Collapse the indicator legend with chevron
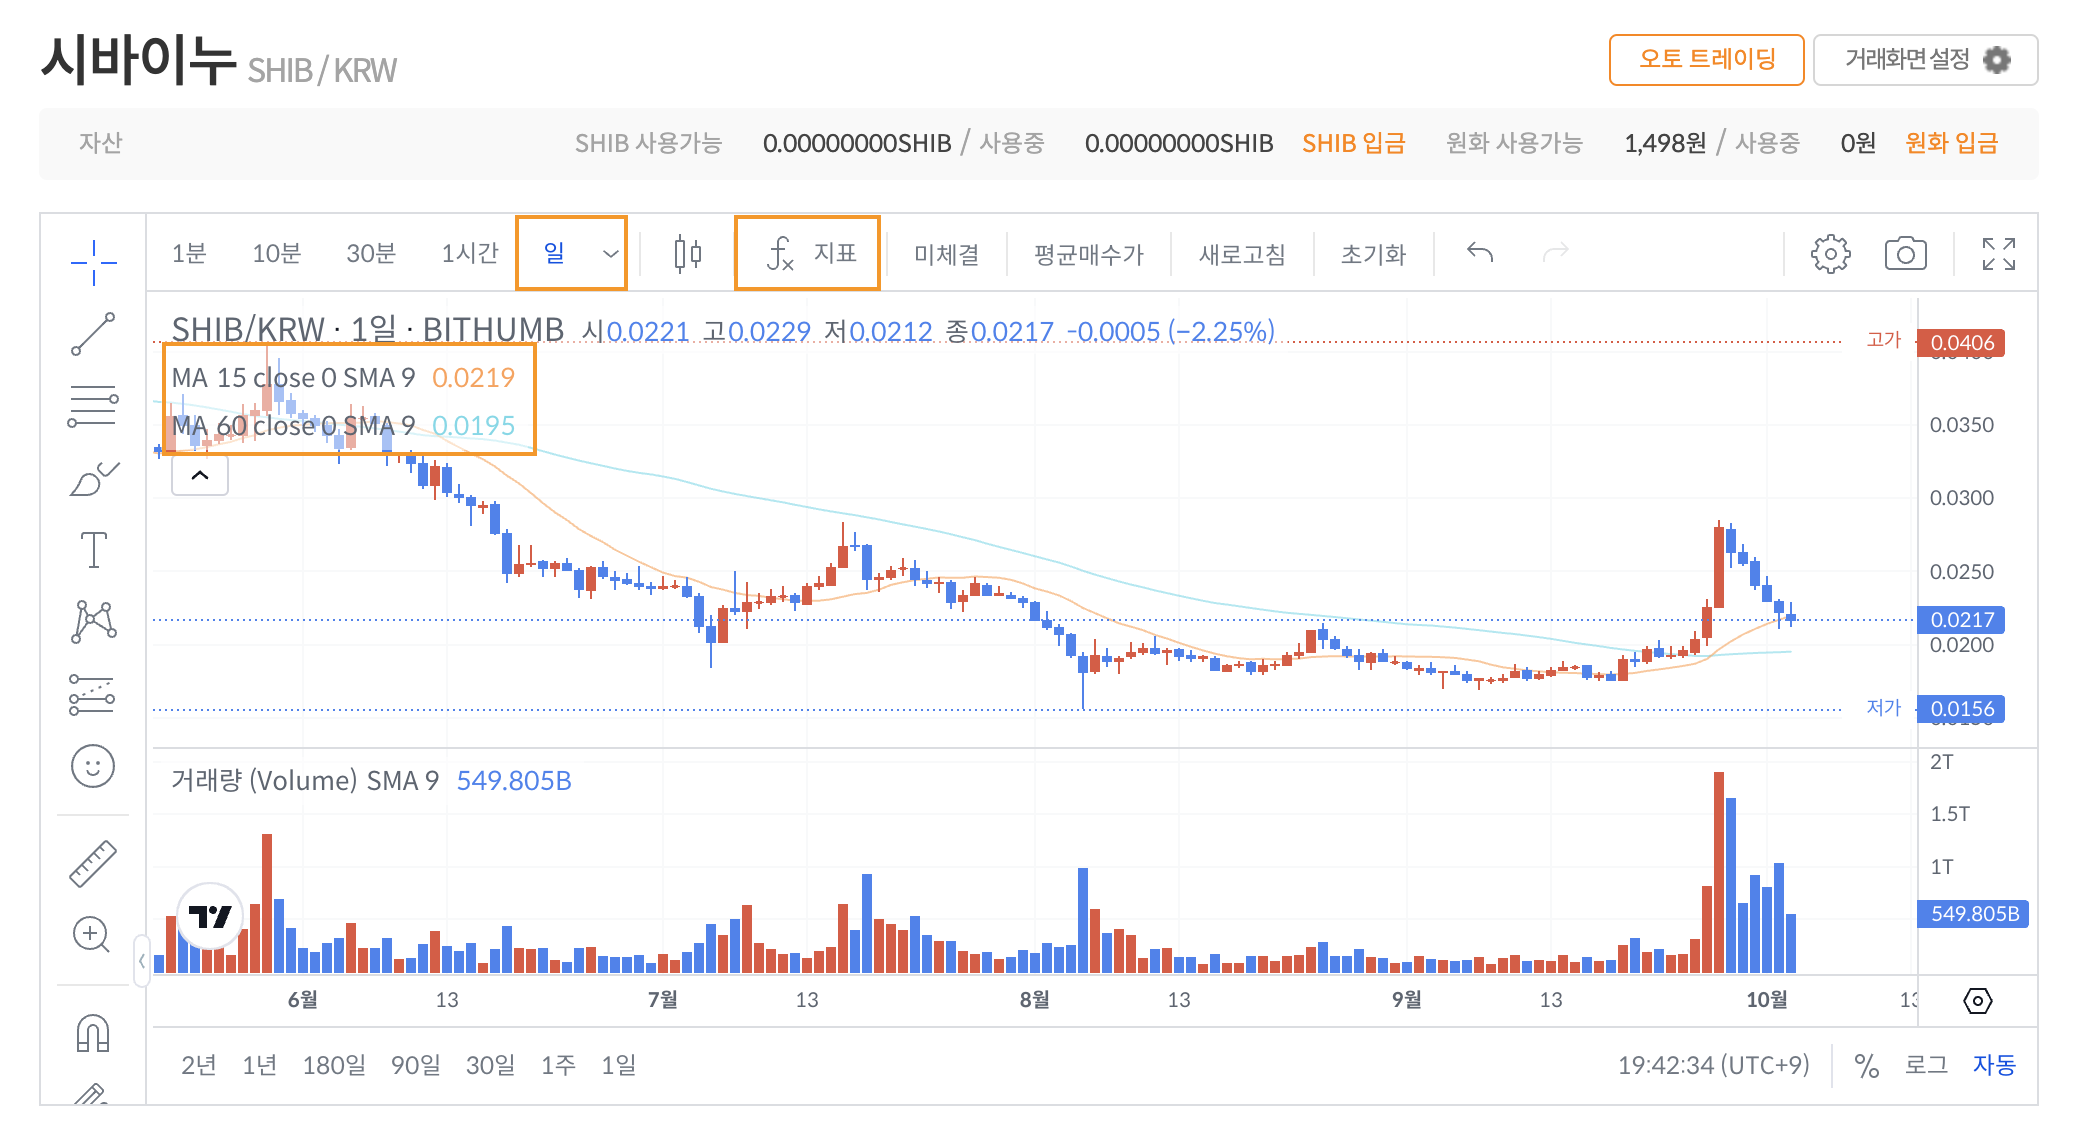 (x=200, y=475)
